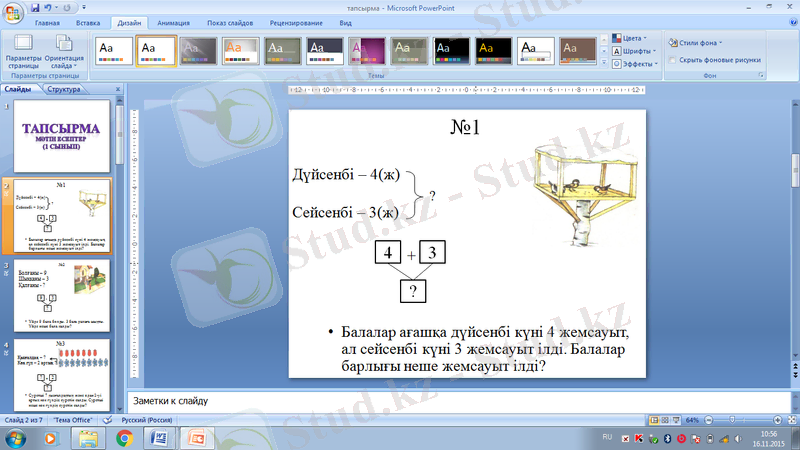The width and height of the screenshot is (800, 450).
Task: Switch to the Вид ribbon tab
Action: [345, 23]
